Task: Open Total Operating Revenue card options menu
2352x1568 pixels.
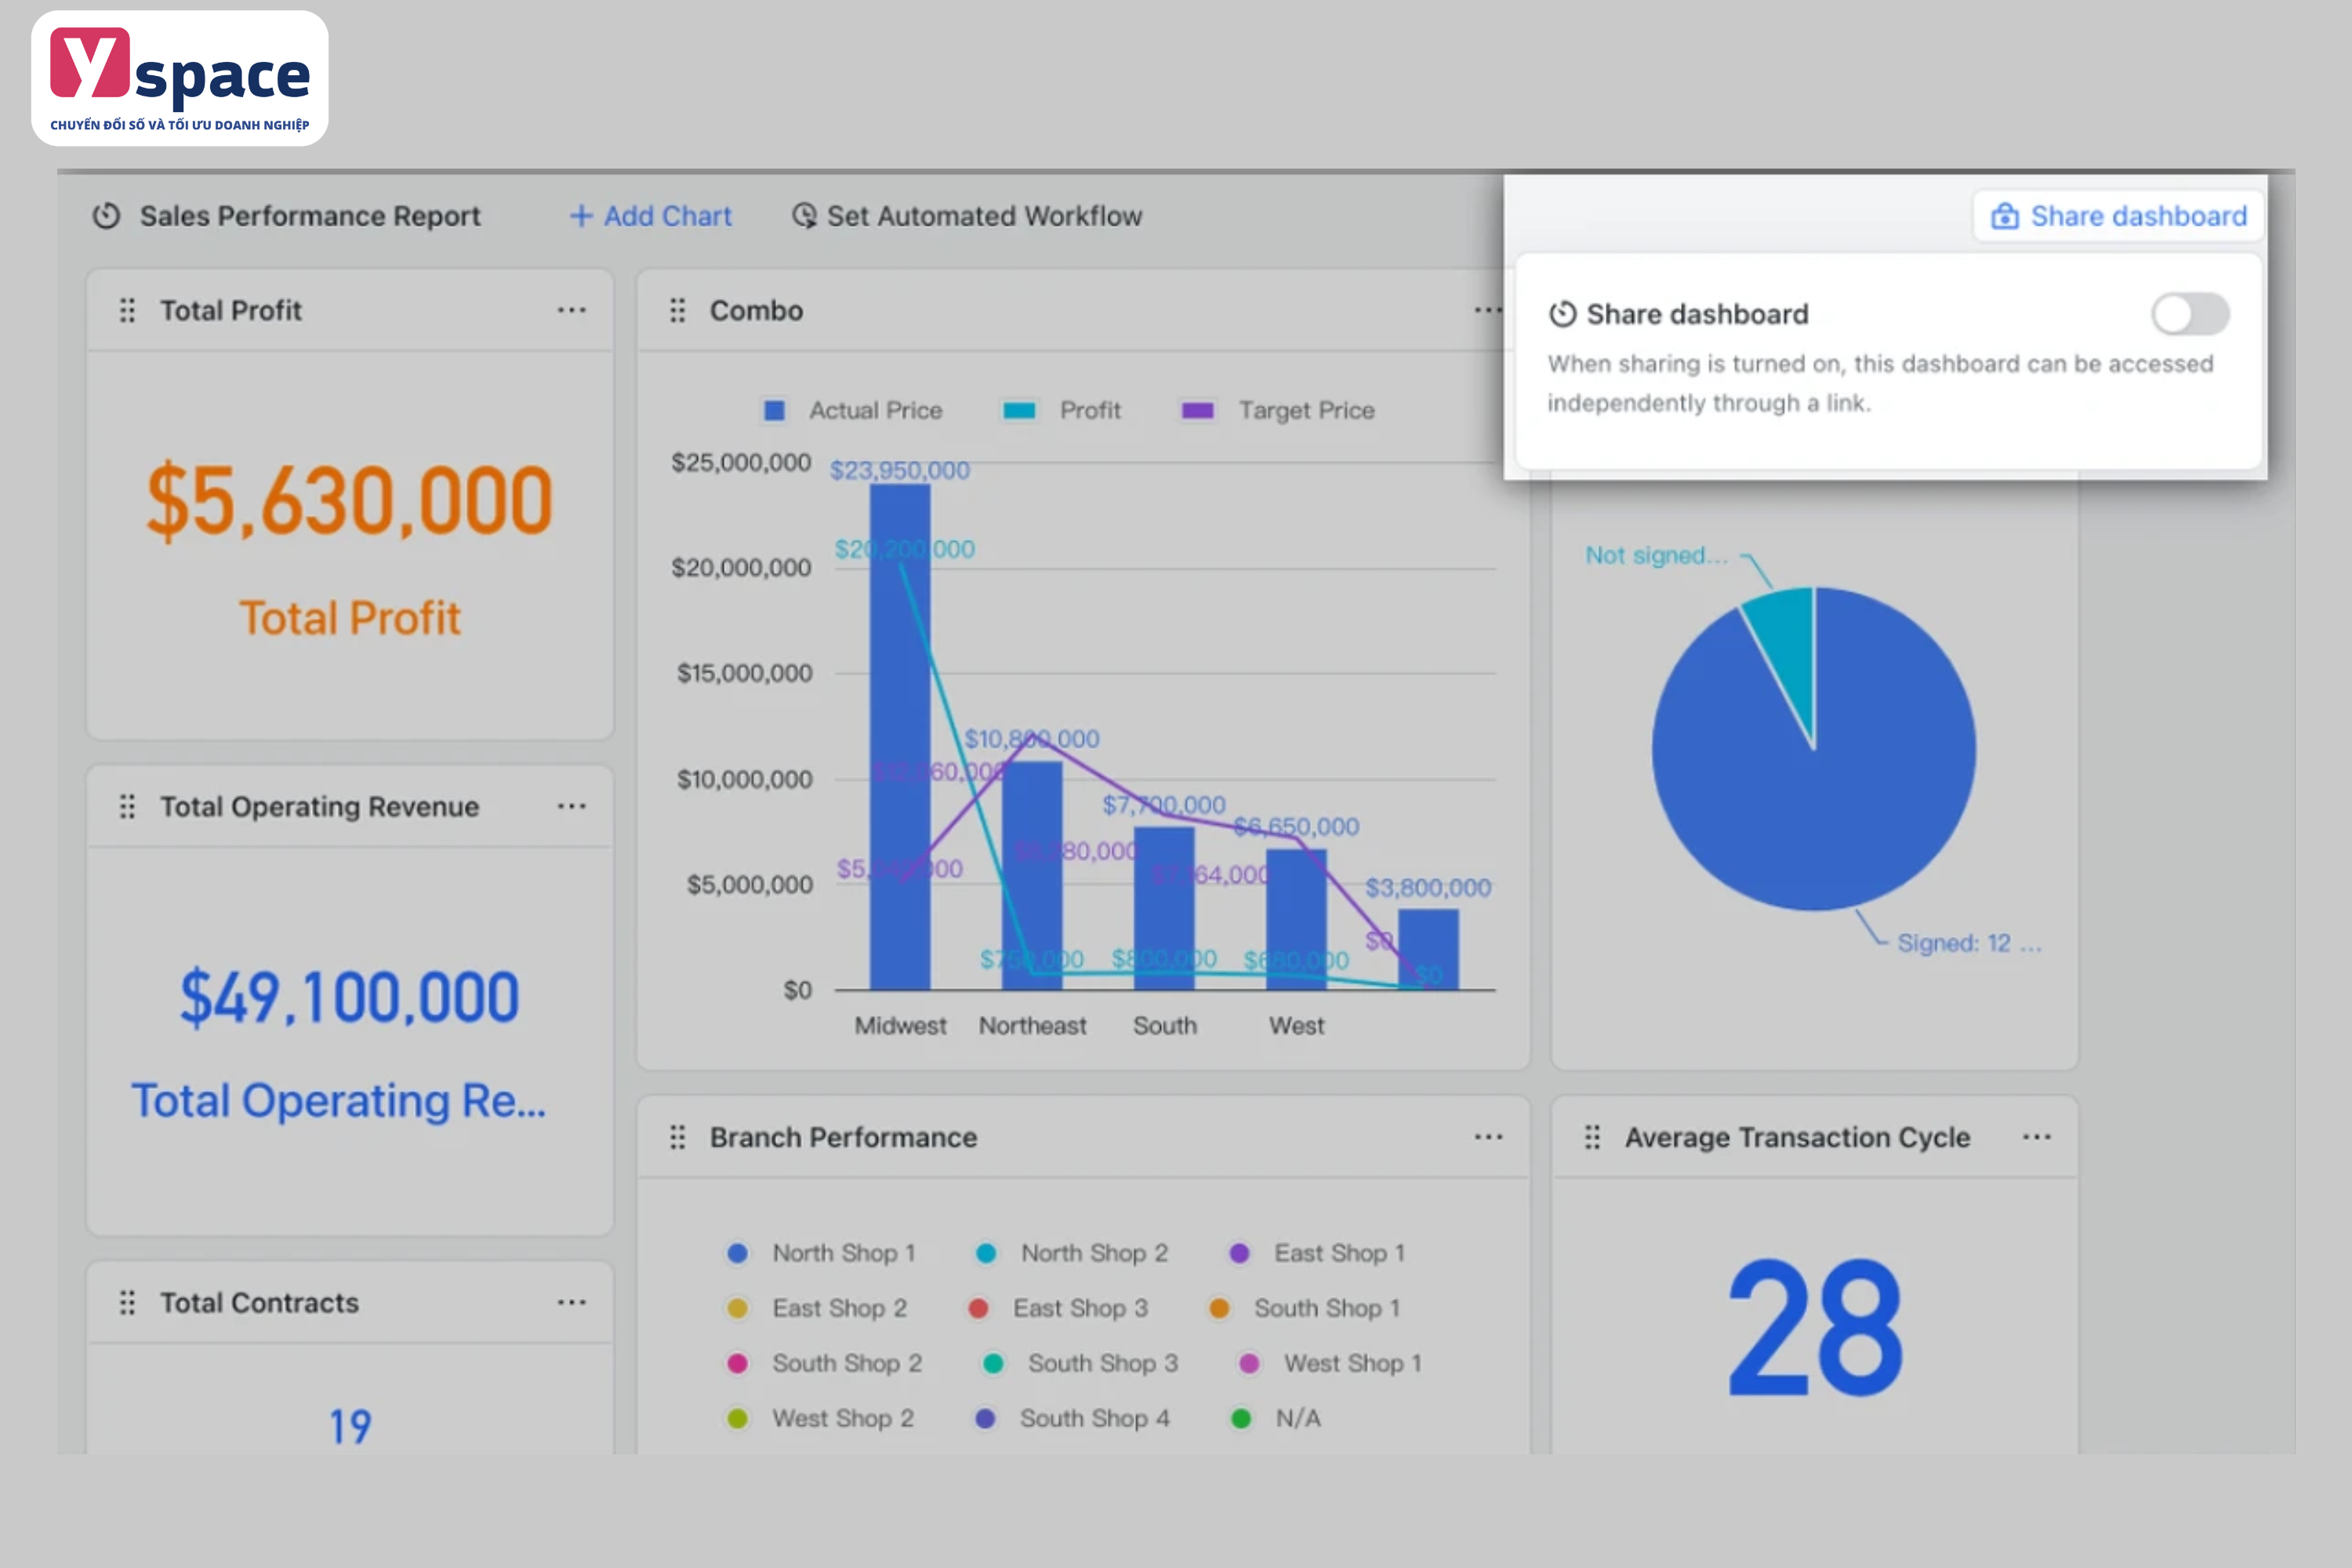Action: click(572, 806)
